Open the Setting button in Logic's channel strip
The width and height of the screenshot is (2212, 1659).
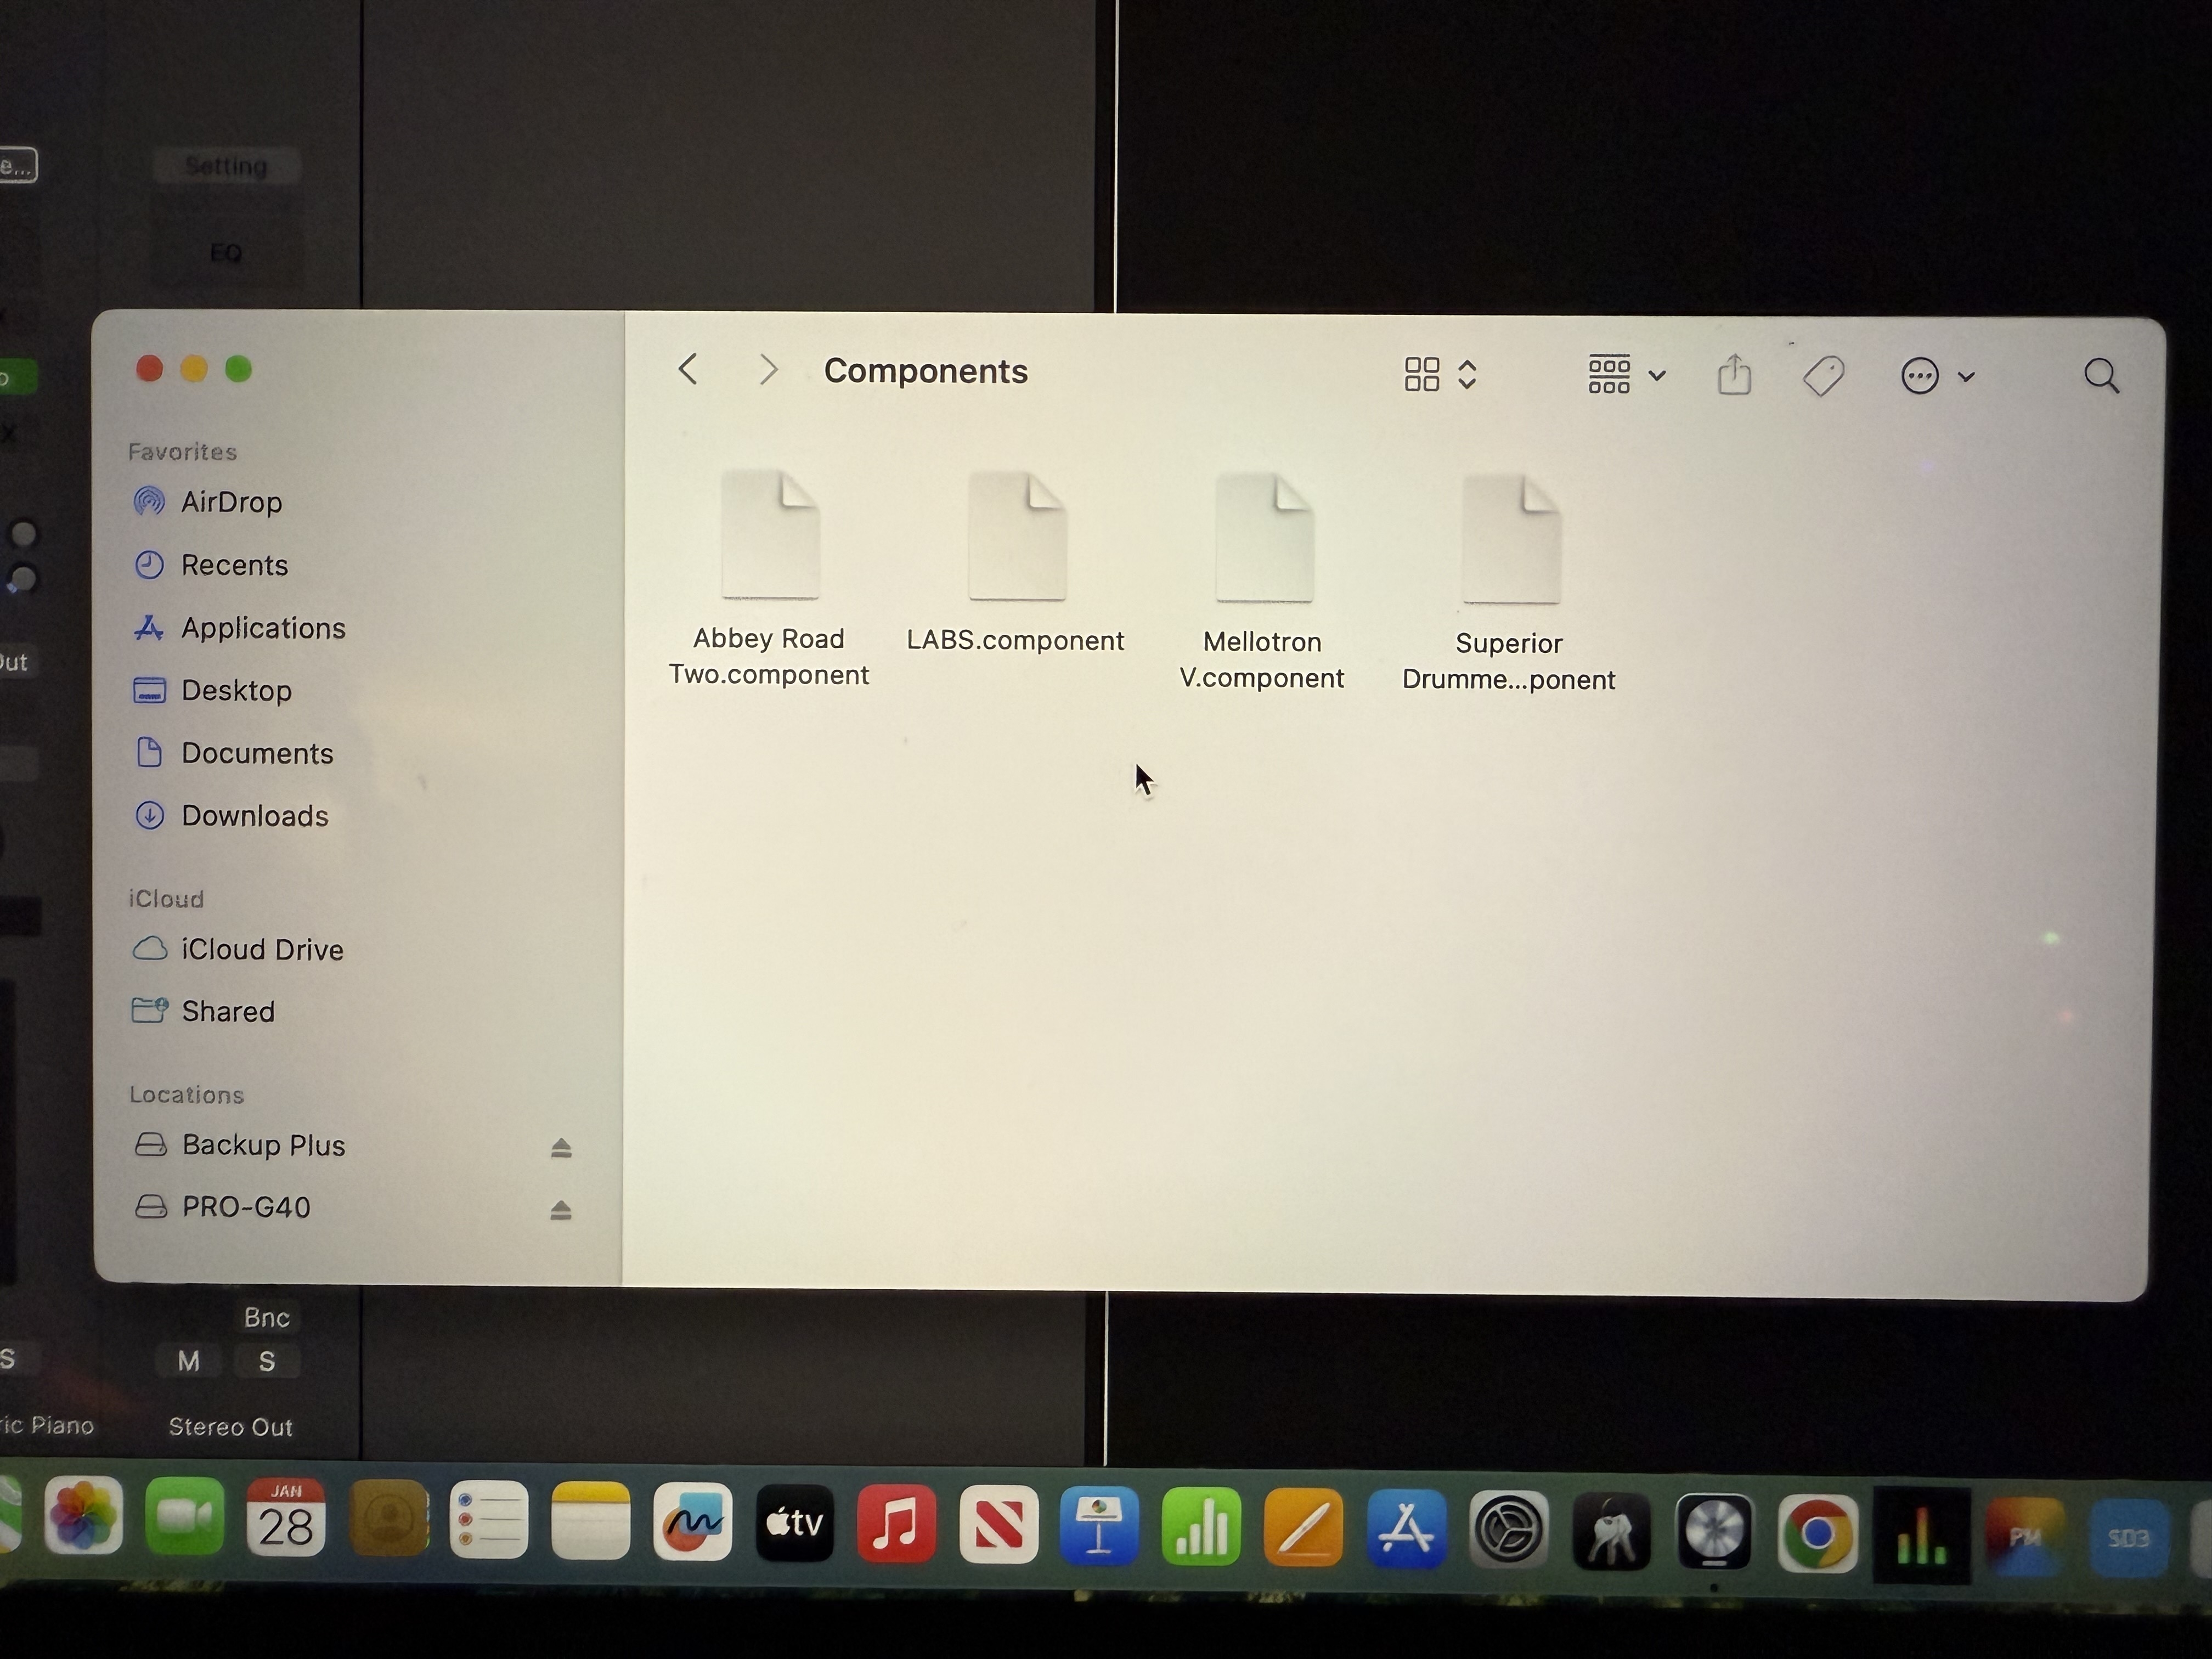point(227,166)
